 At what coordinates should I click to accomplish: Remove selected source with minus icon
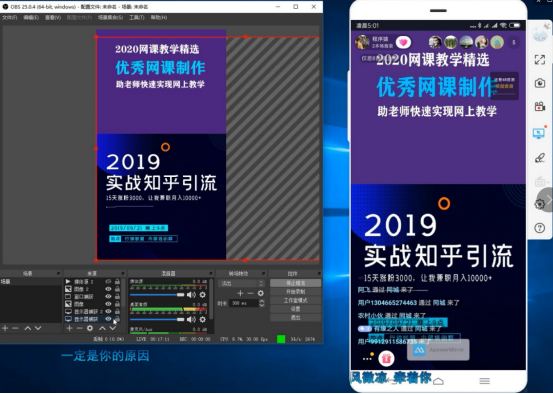(x=79, y=328)
